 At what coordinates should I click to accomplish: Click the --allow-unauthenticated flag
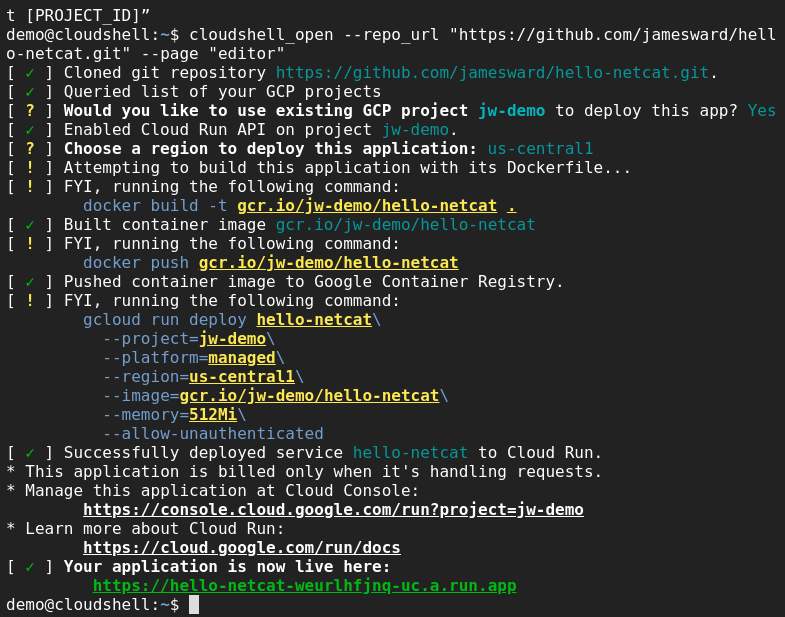pos(213,434)
